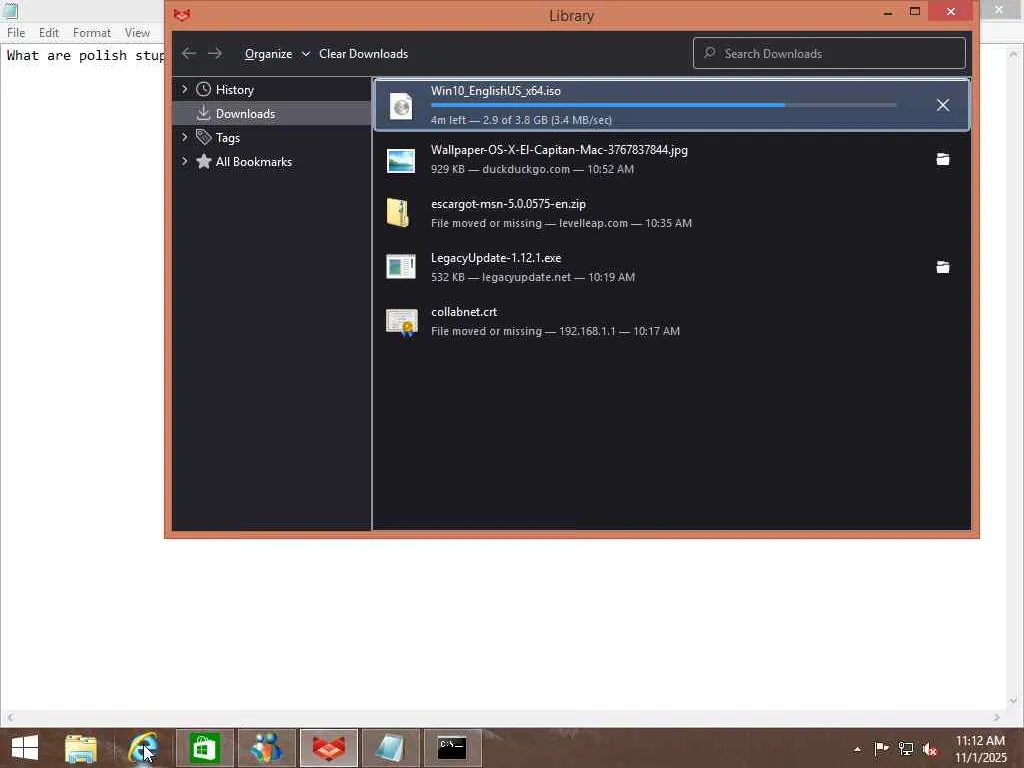Click the LegacyUpdate exe file icon
This screenshot has height=768, width=1024.
(x=401, y=266)
